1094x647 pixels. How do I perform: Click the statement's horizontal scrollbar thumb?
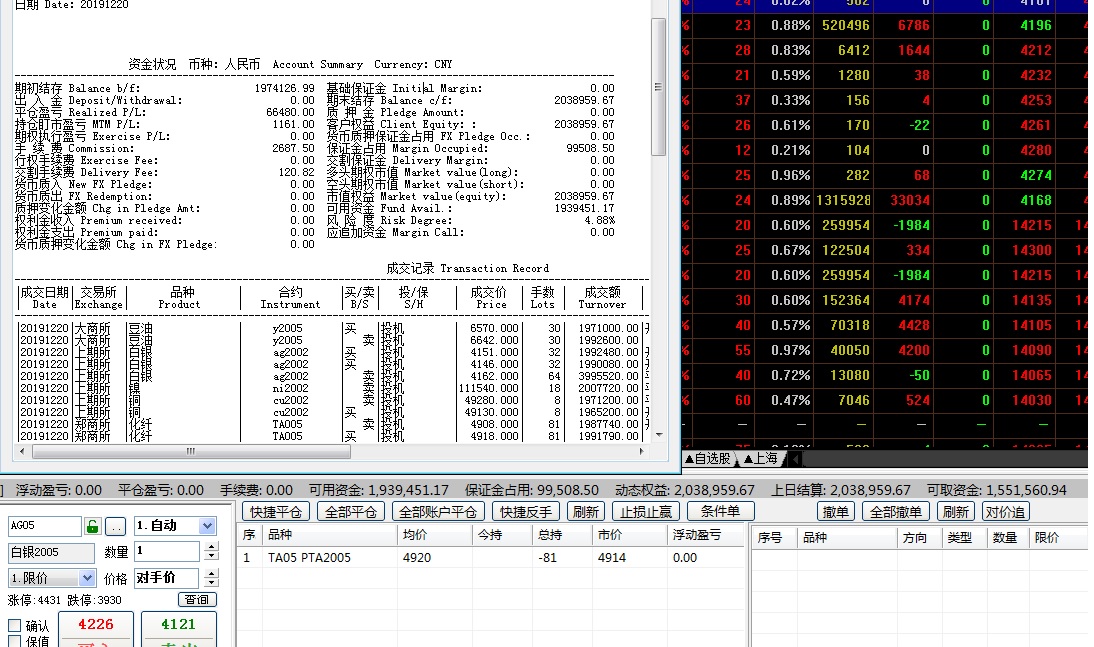click(191, 452)
